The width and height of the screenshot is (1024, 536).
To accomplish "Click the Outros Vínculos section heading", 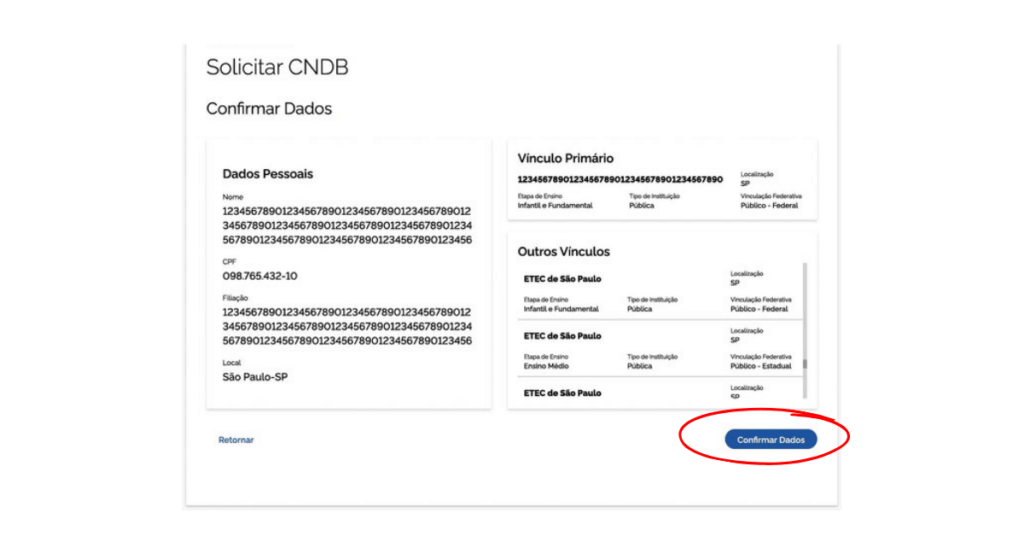I will [x=563, y=251].
